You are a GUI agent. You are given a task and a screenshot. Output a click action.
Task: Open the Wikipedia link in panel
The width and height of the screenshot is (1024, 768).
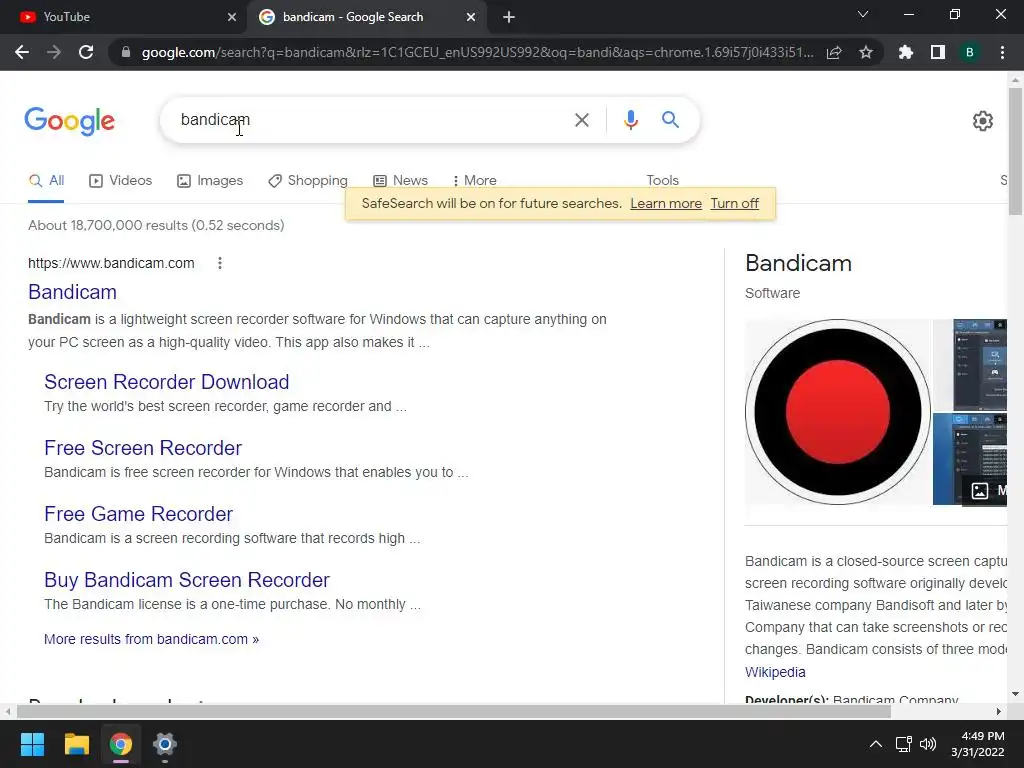click(775, 672)
